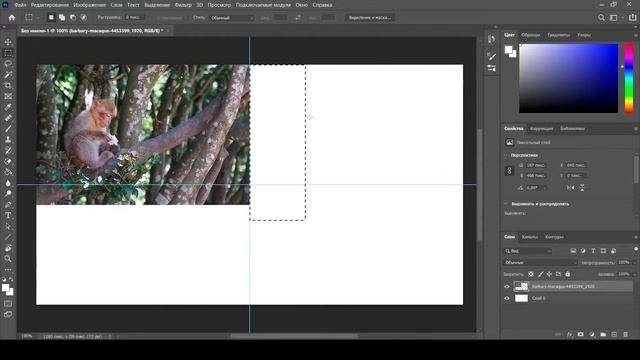The height and width of the screenshot is (360, 640).
Task: Create new adjustment layer icon
Action: [x=592, y=334]
